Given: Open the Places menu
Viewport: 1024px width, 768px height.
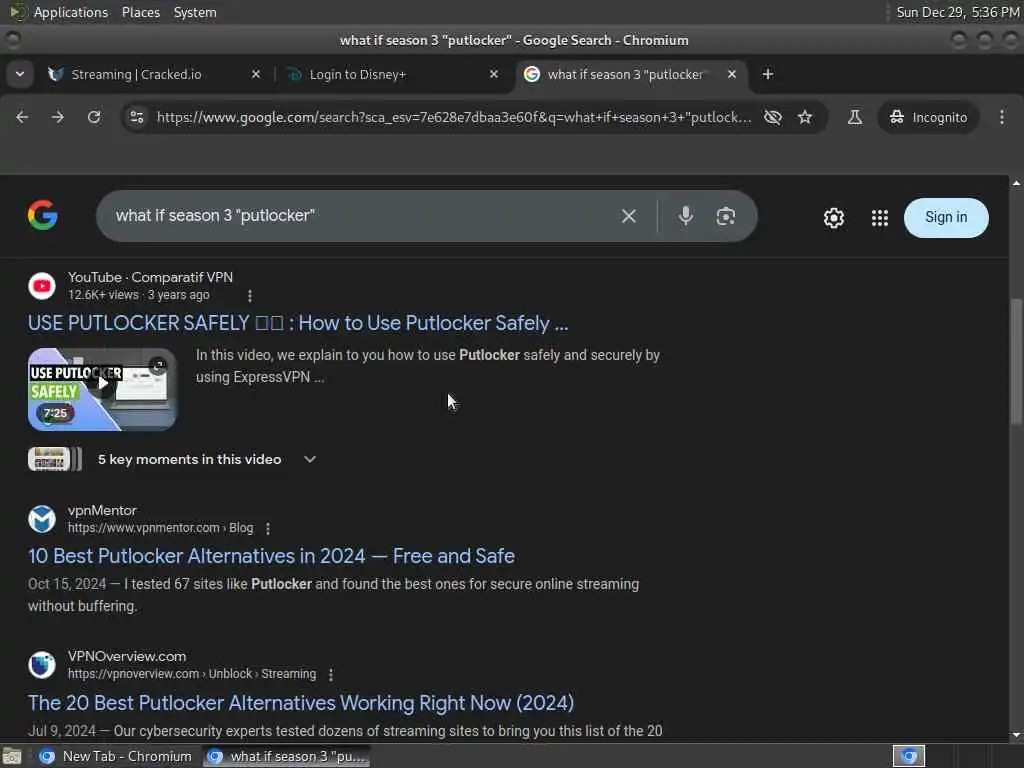Looking at the screenshot, I should pyautogui.click(x=140, y=12).
